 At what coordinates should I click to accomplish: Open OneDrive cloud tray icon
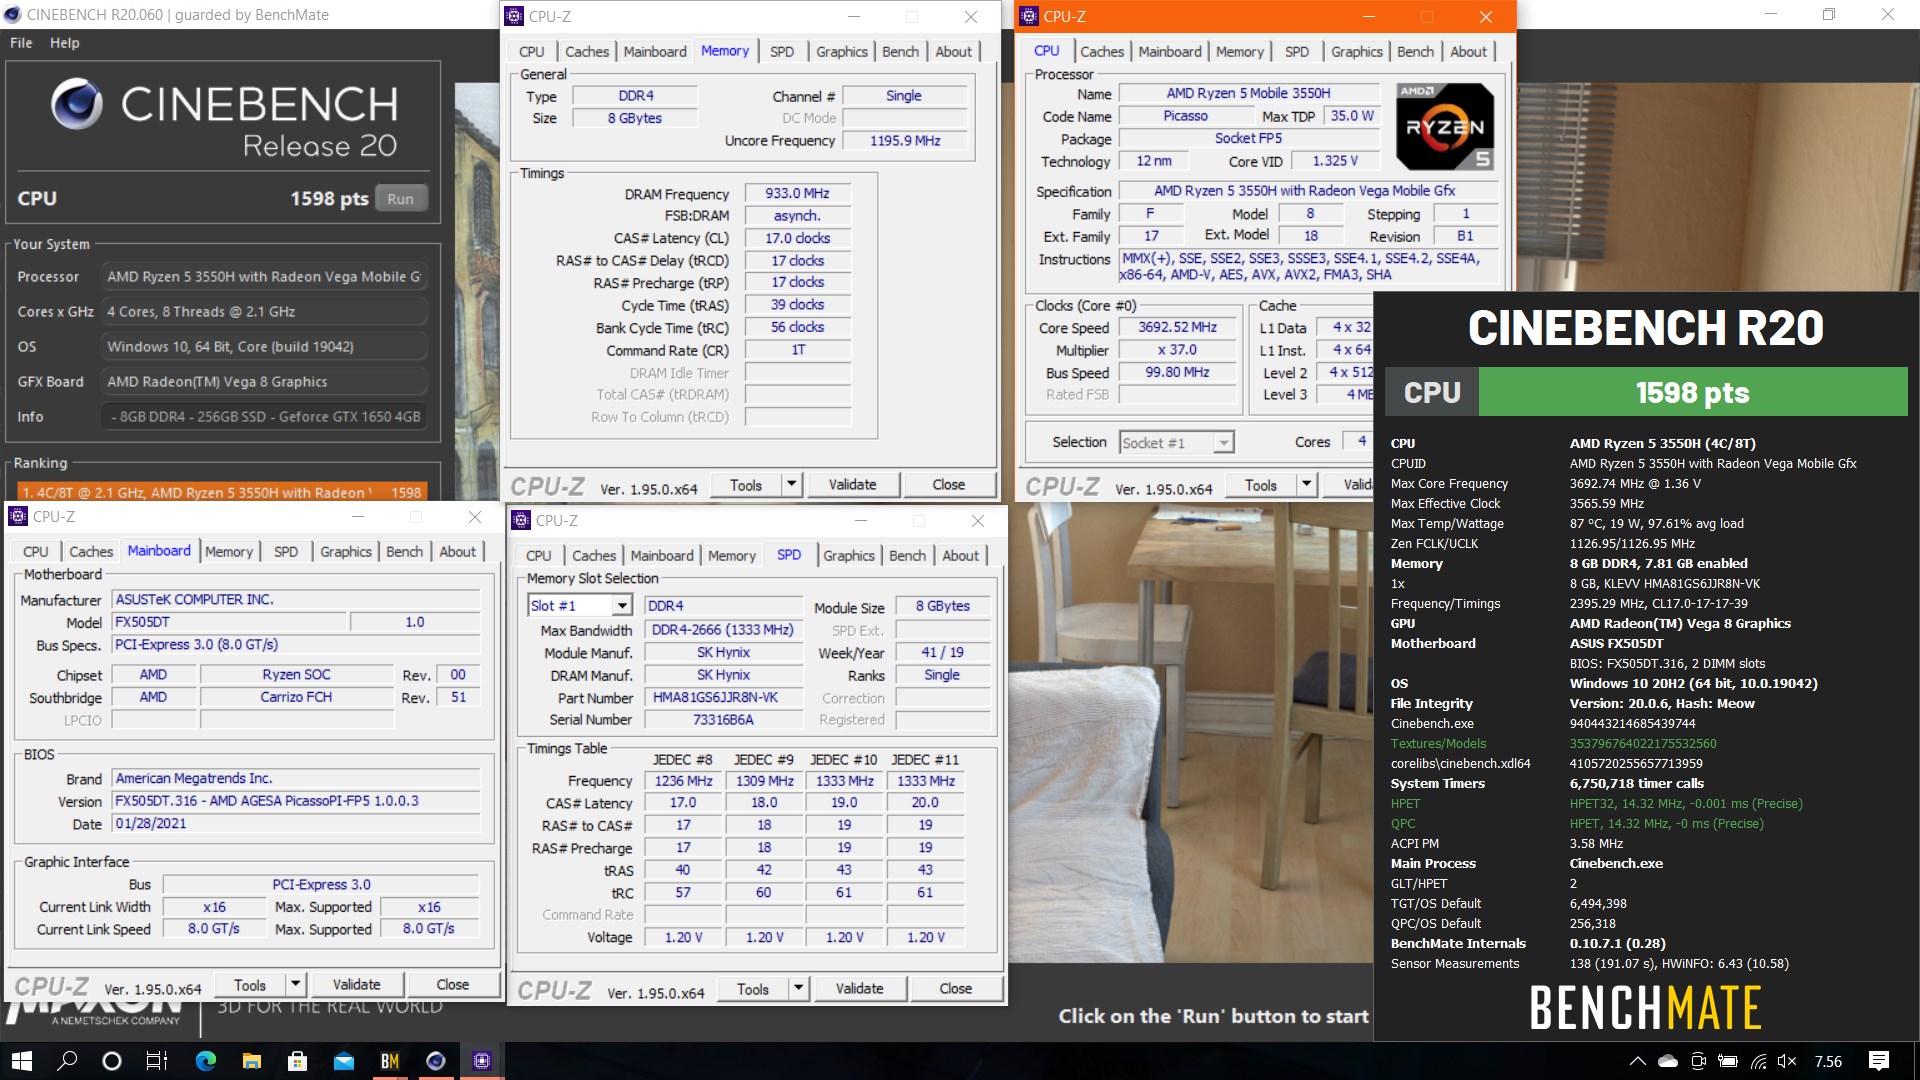click(x=1667, y=1061)
